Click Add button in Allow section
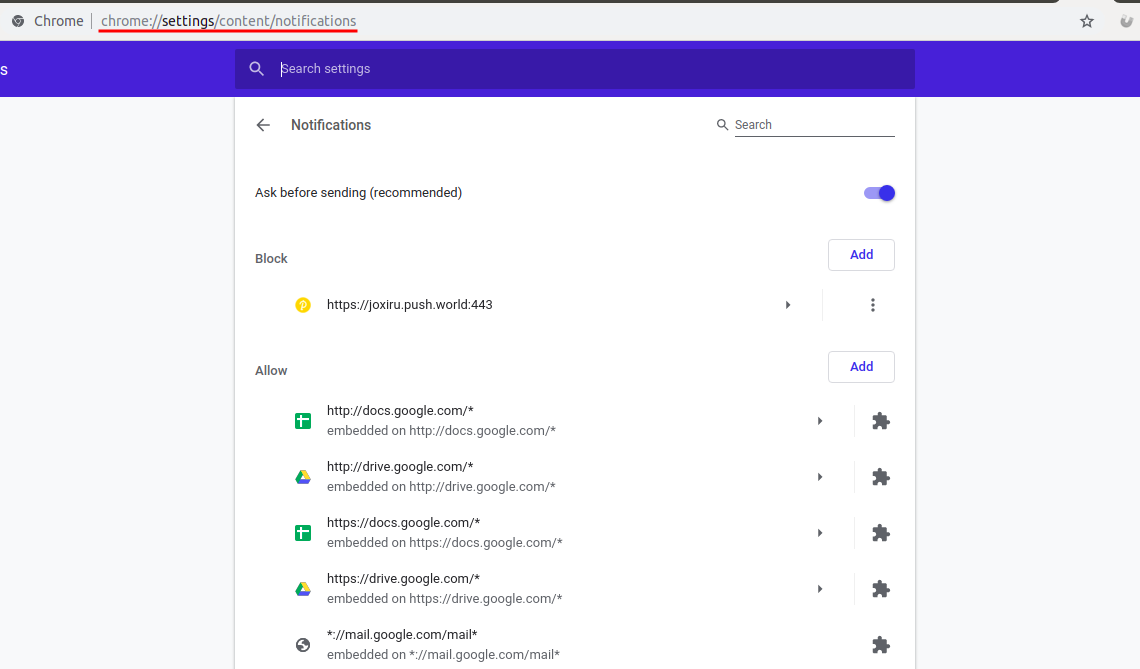The height and width of the screenshot is (669, 1140). tap(862, 366)
